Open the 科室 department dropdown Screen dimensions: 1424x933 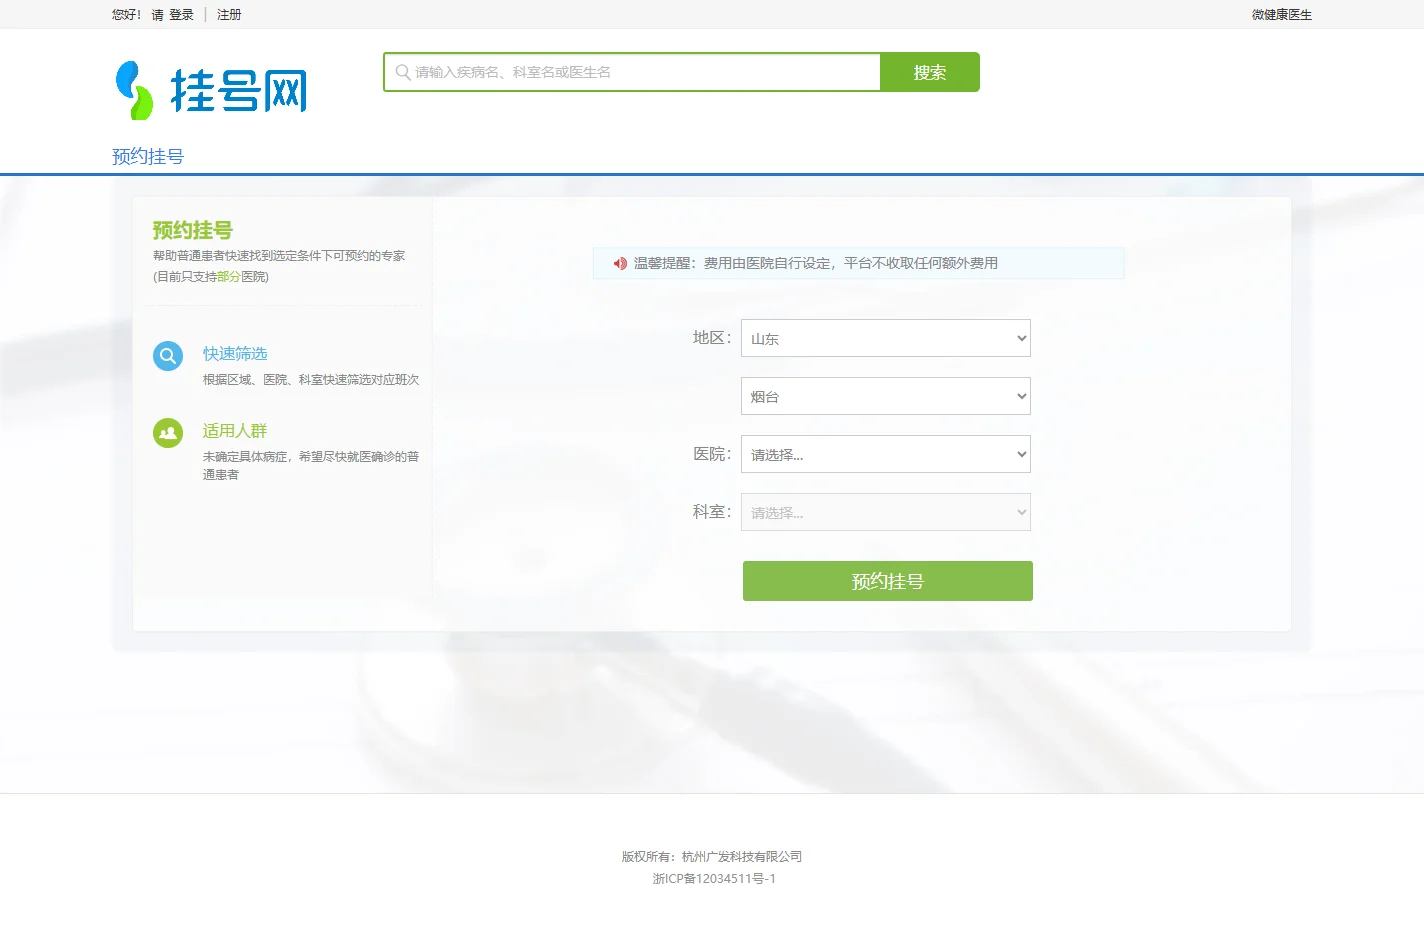click(886, 512)
